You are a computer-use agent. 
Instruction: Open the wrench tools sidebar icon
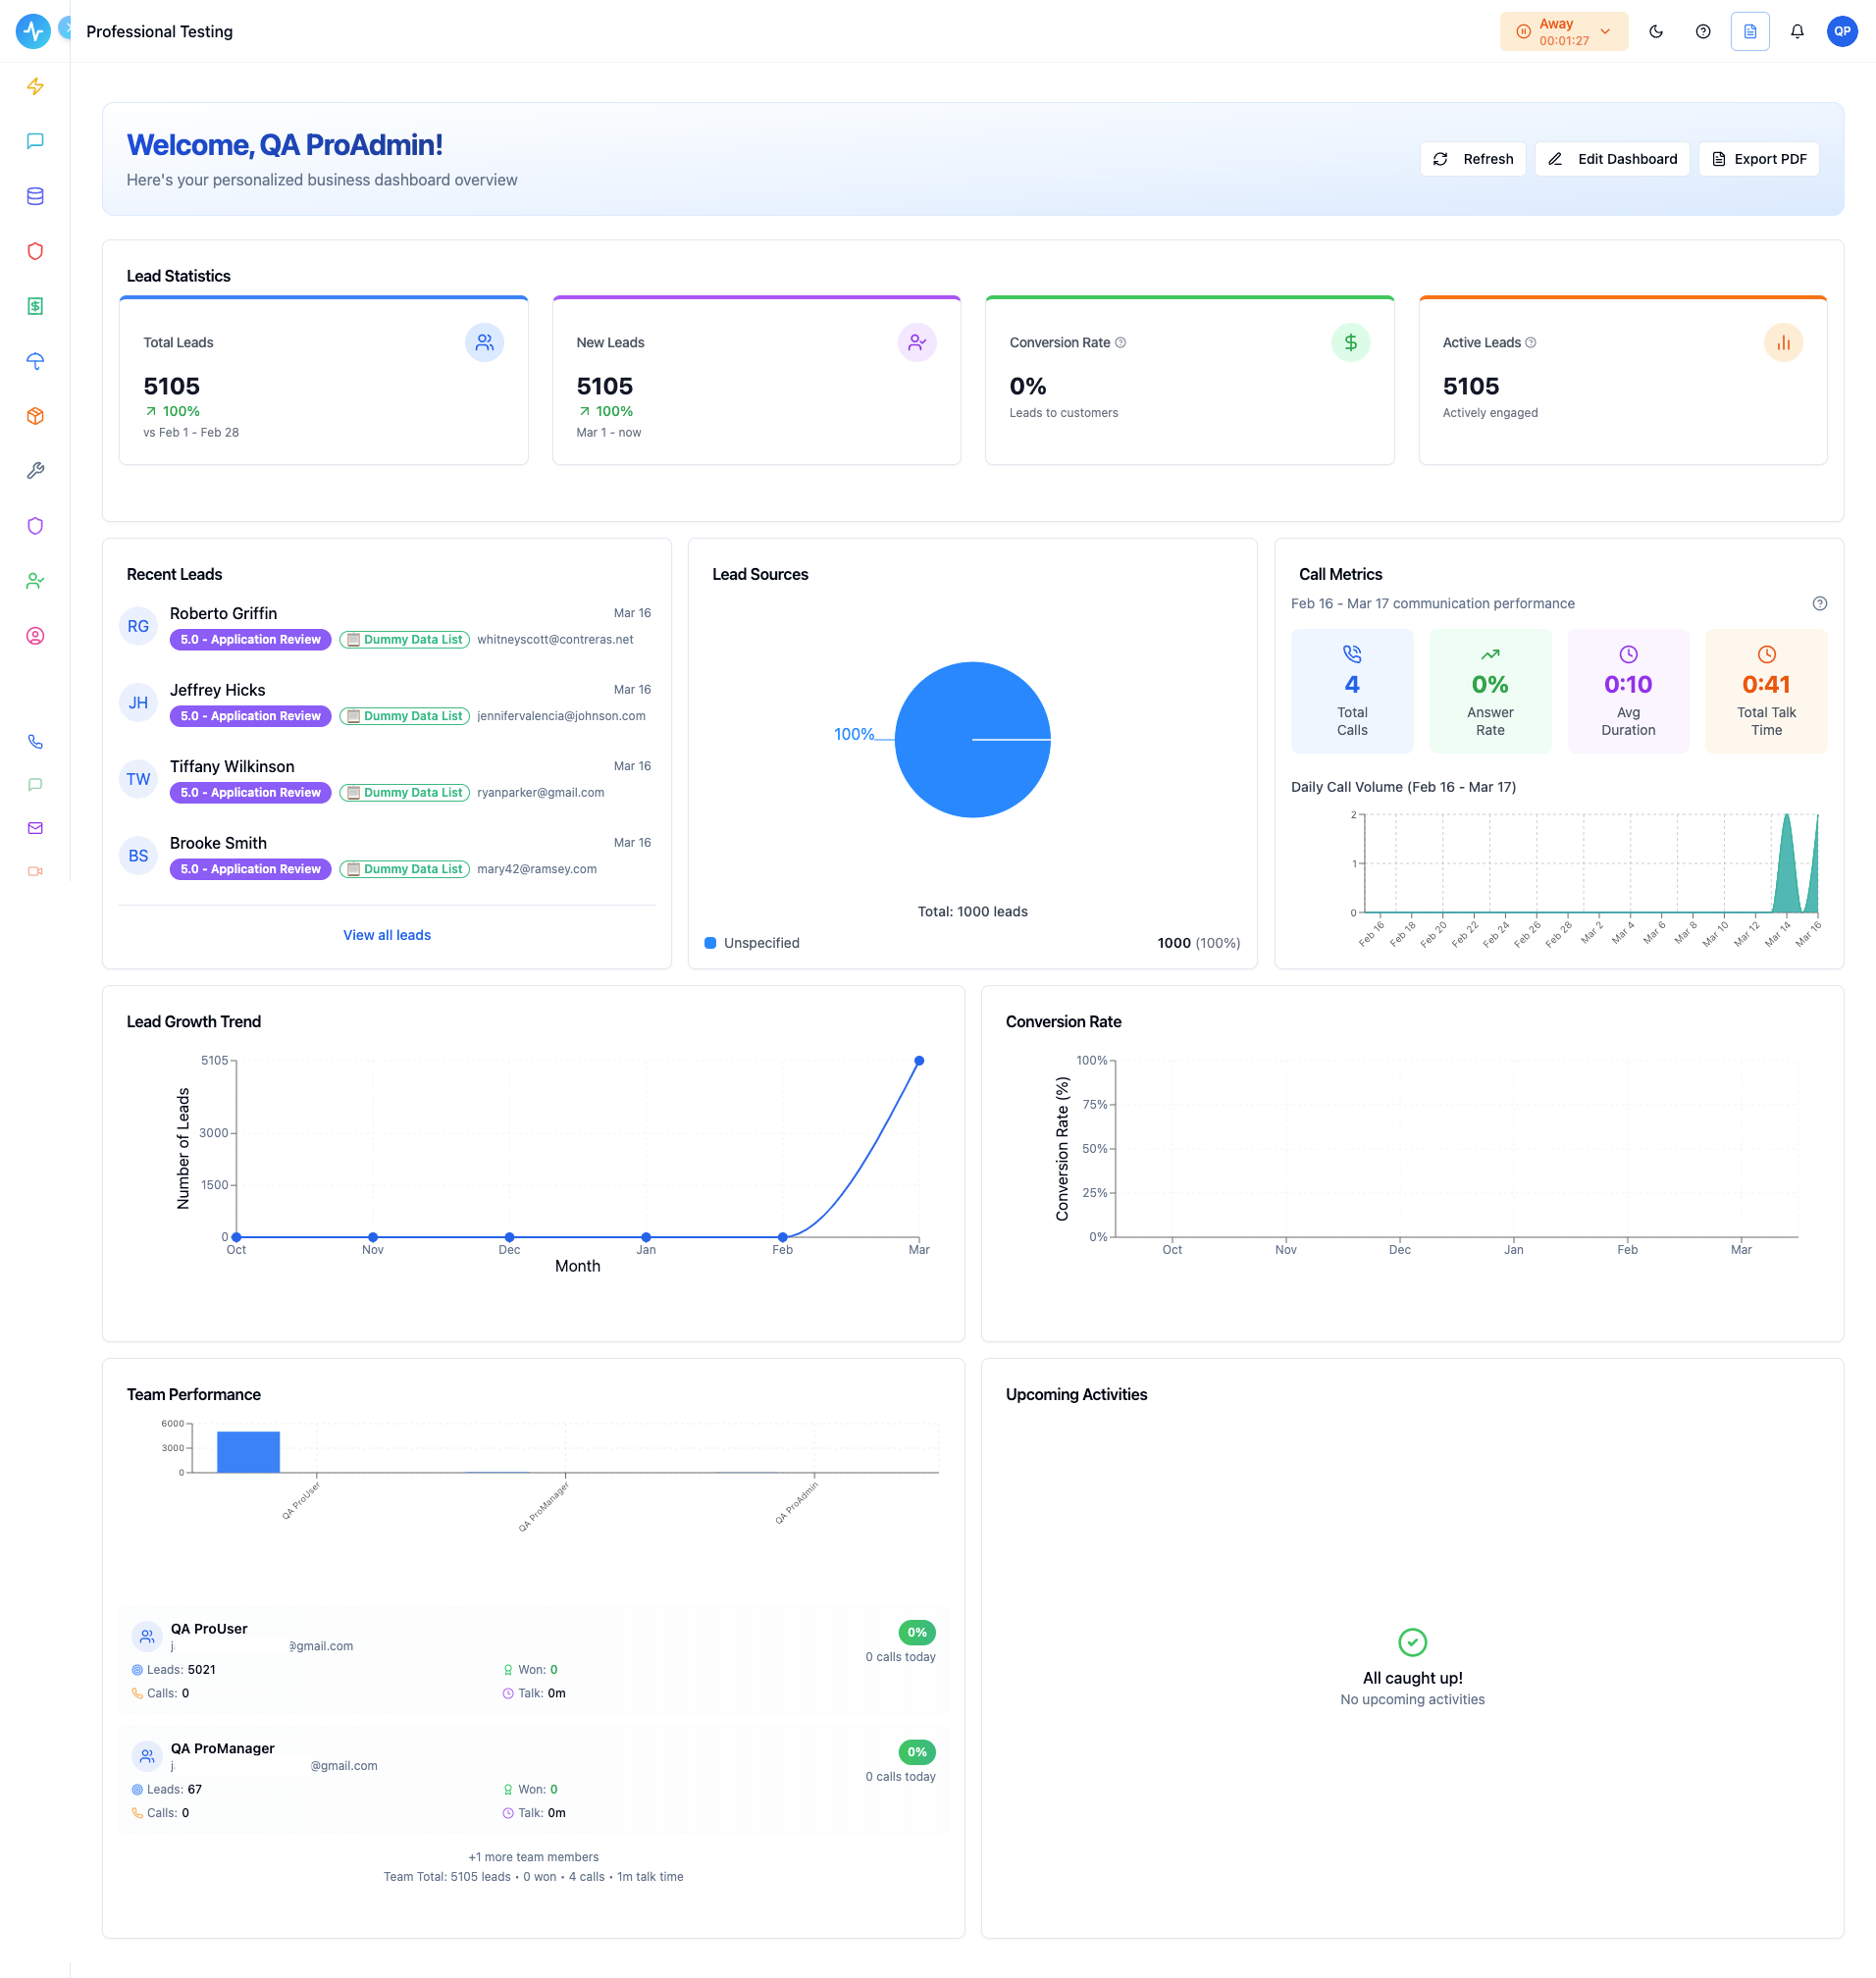[x=35, y=470]
